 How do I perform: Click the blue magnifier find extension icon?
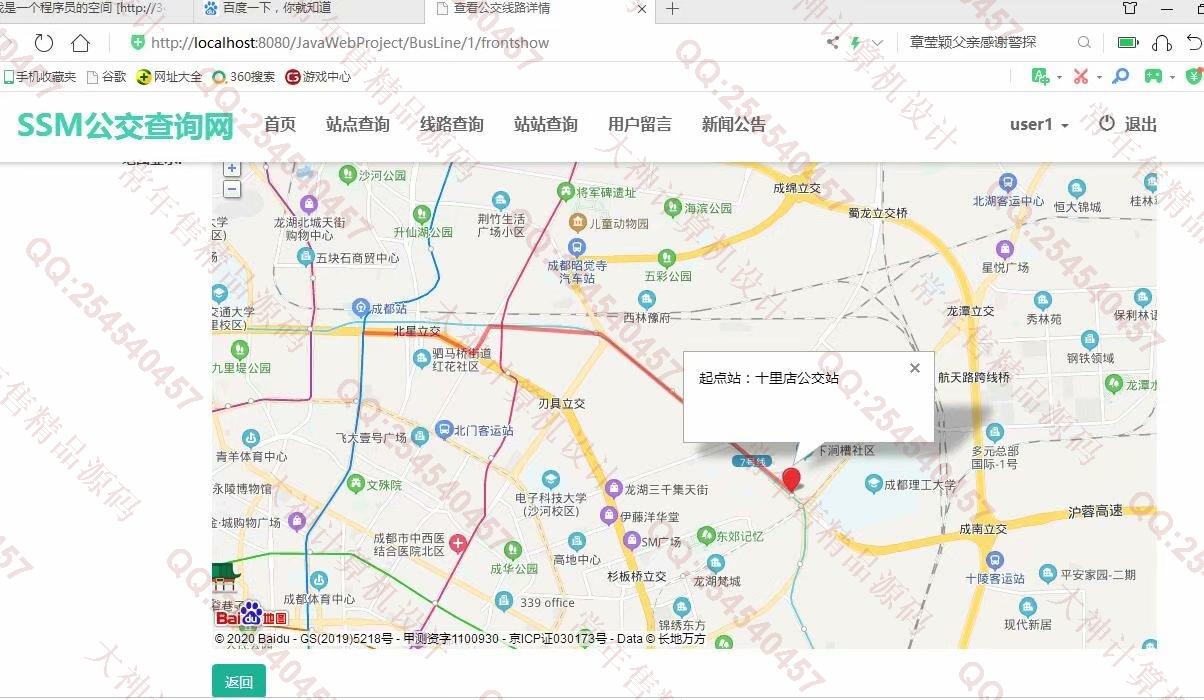click(x=1121, y=76)
